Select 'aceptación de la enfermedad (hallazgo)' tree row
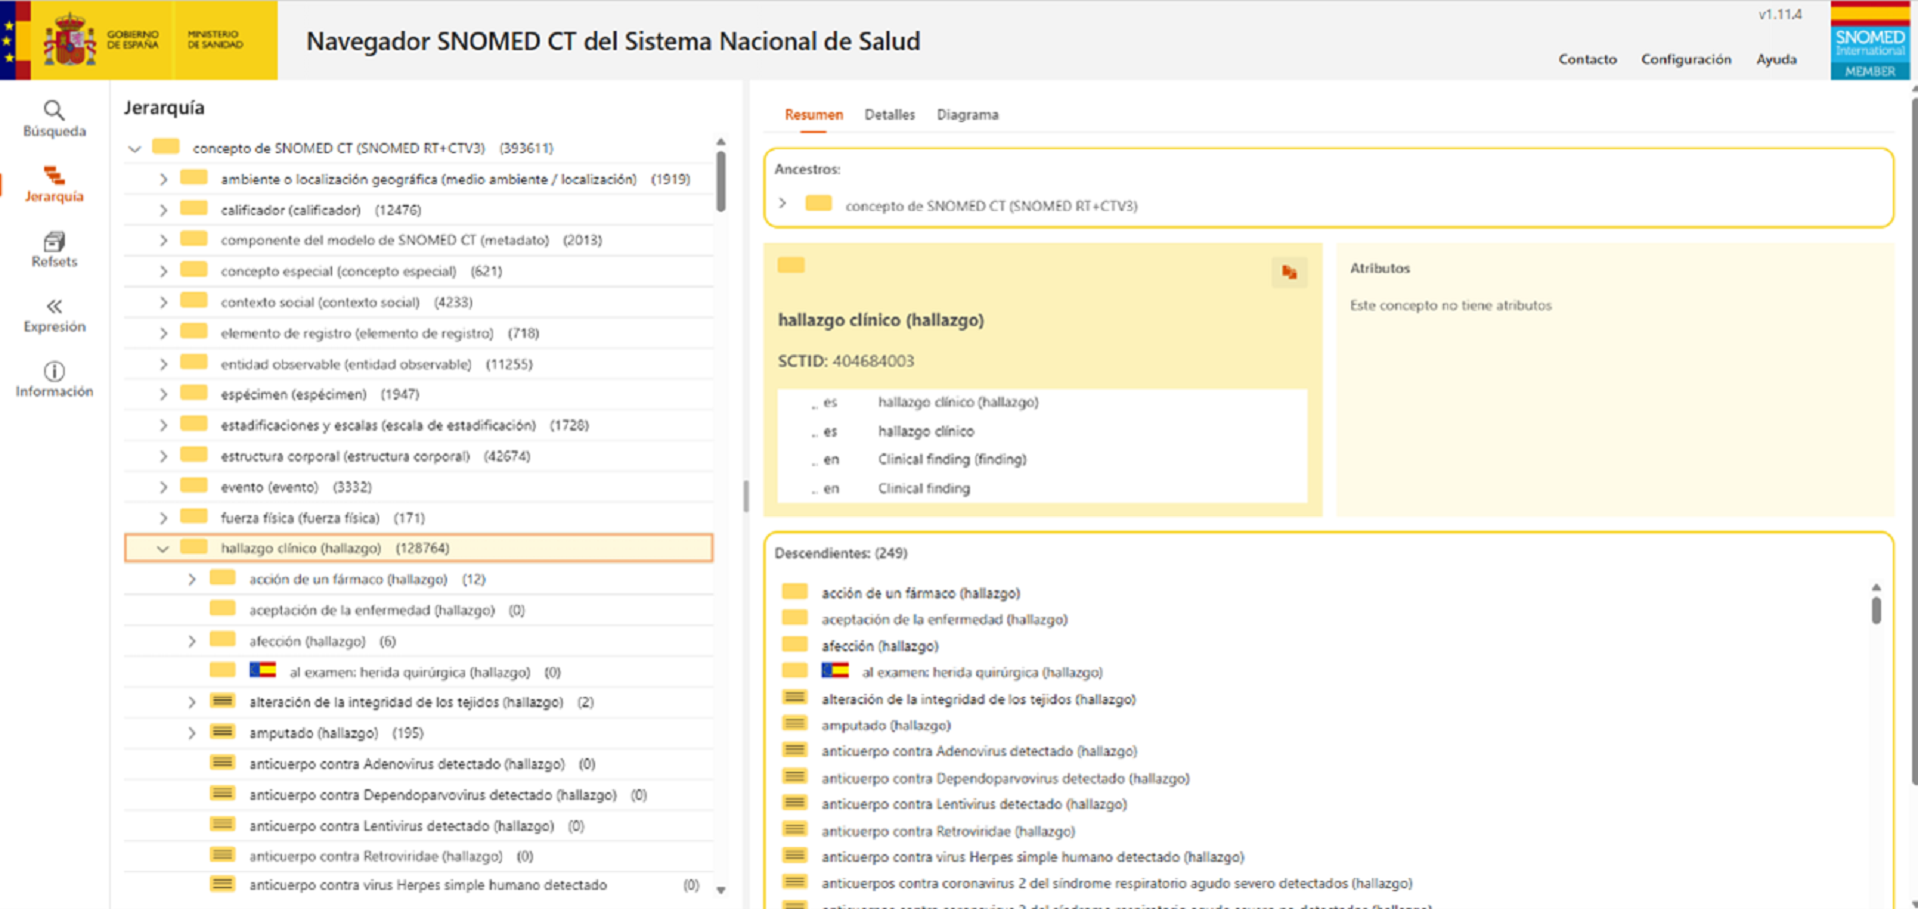Image resolution: width=1918 pixels, height=909 pixels. pyautogui.click(x=418, y=610)
